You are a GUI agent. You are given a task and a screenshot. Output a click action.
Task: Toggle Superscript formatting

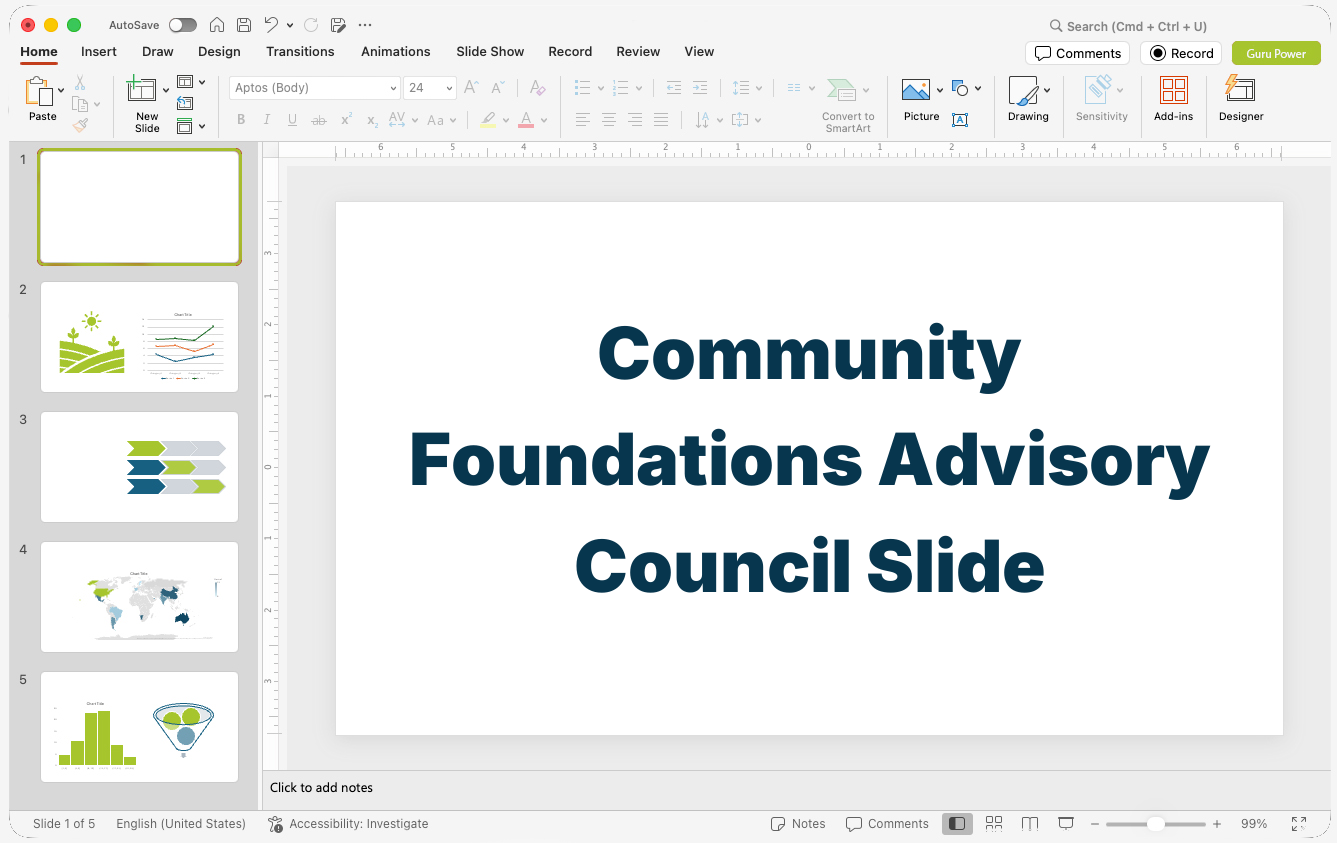pos(346,120)
